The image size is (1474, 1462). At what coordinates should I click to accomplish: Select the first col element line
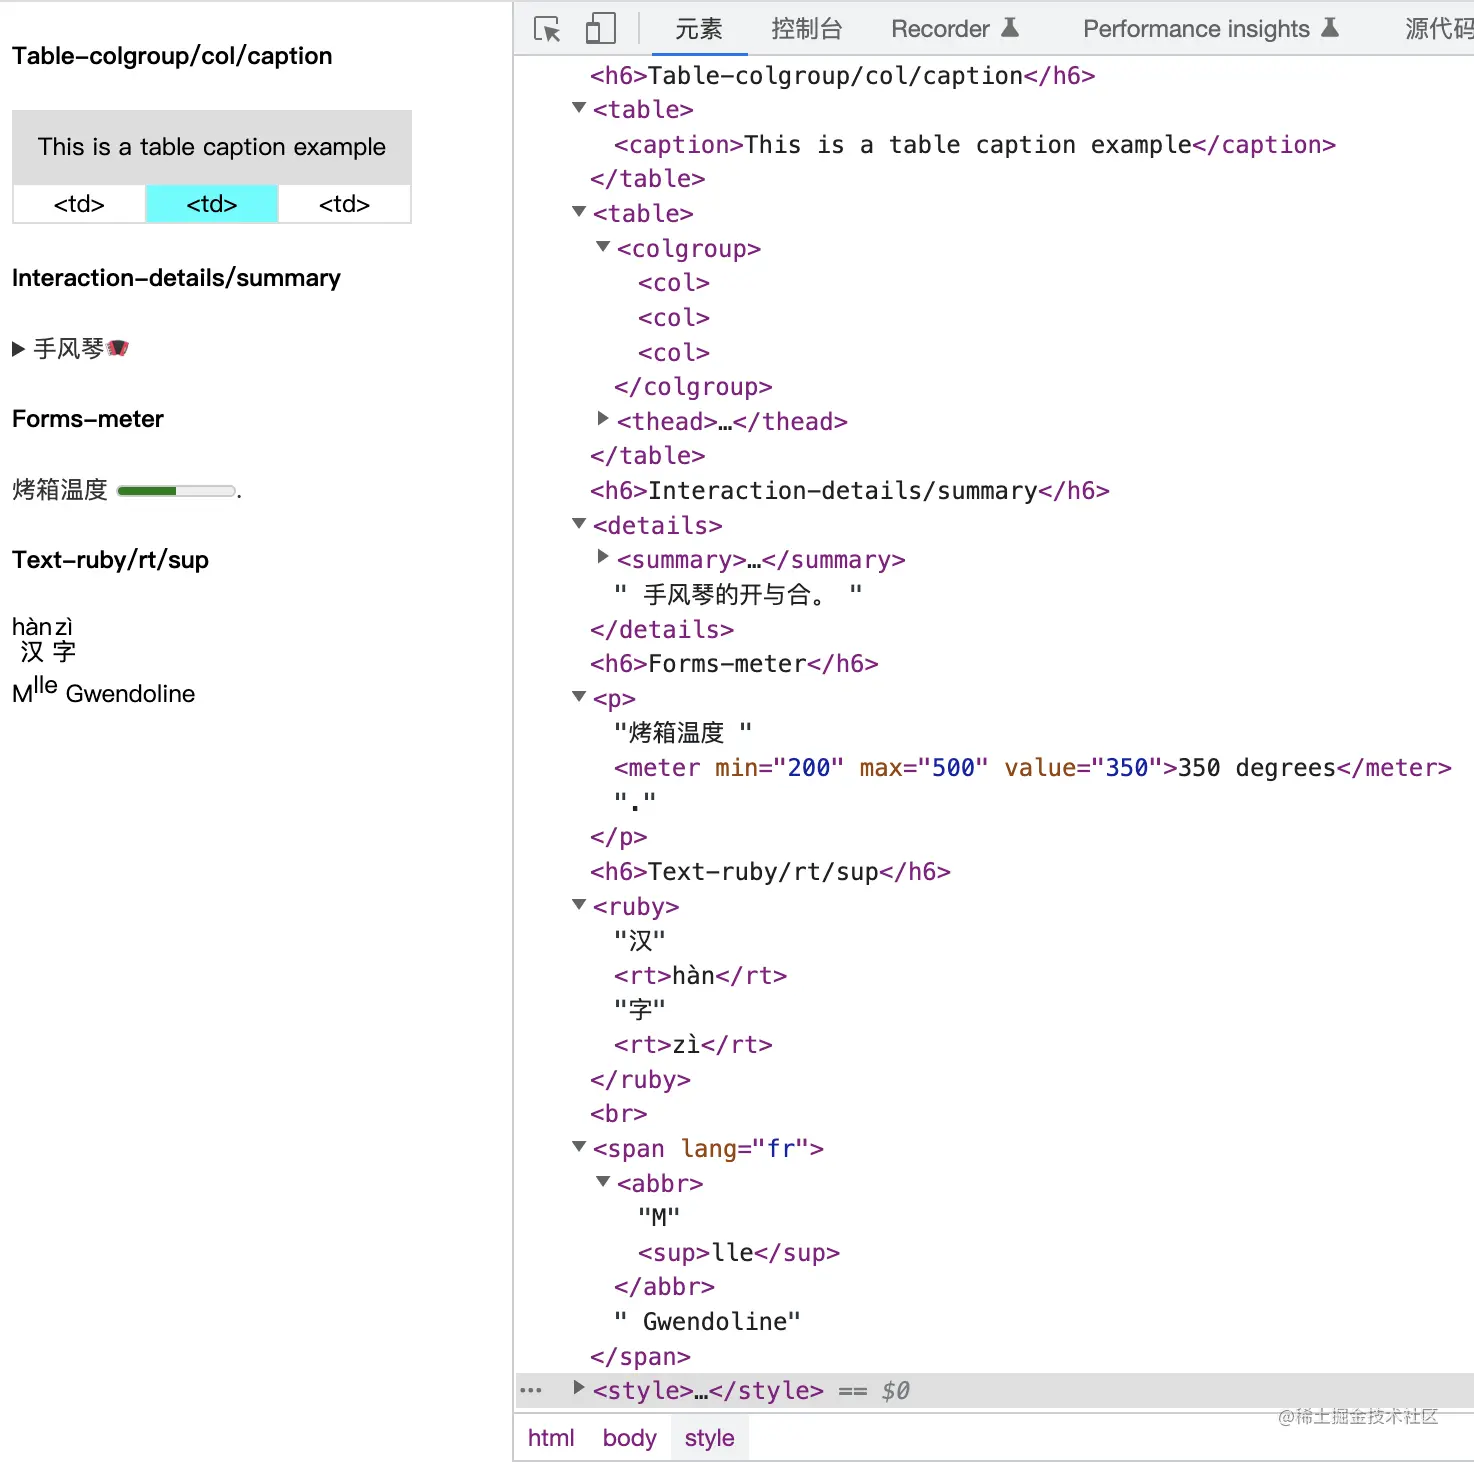click(x=674, y=283)
